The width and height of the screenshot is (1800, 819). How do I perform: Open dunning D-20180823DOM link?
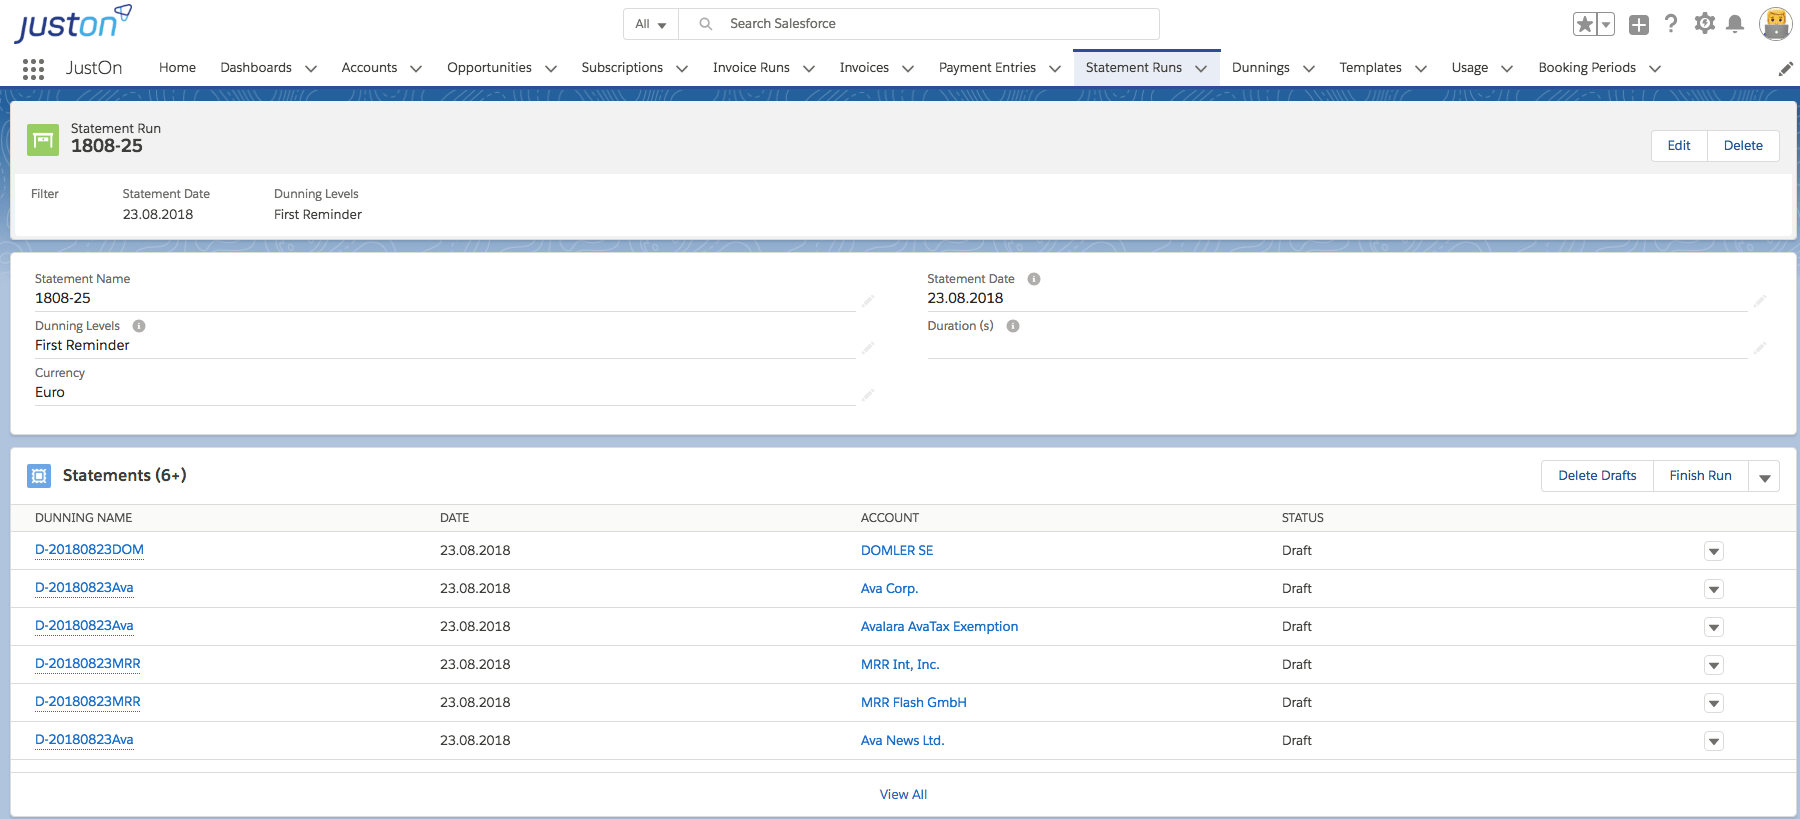coord(89,550)
